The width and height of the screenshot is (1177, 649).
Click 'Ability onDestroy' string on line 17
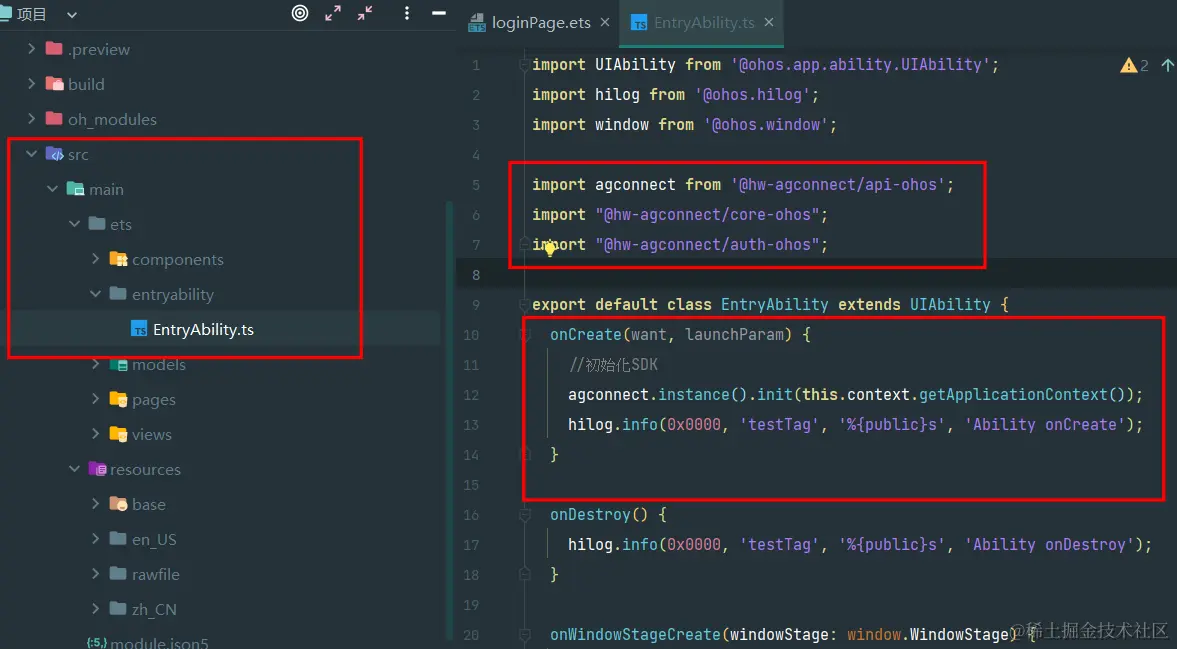click(x=1049, y=545)
